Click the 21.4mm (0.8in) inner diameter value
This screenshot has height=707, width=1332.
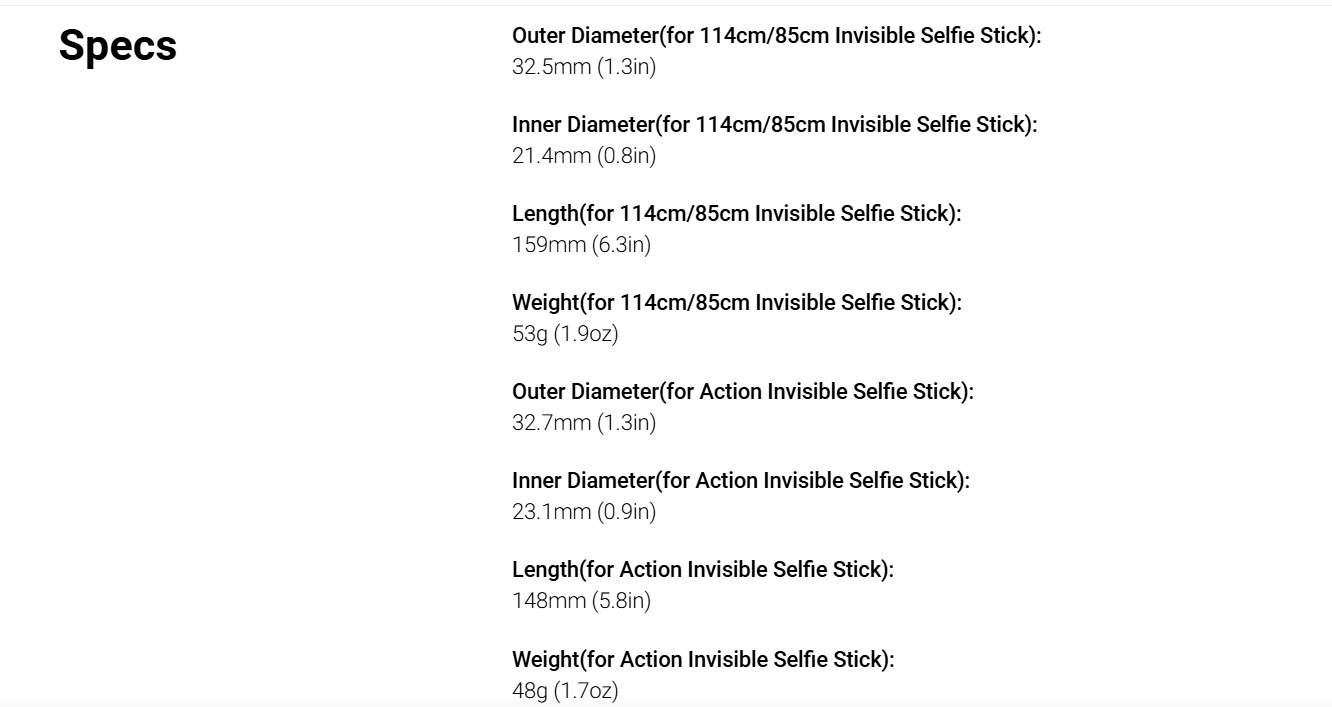(x=584, y=156)
